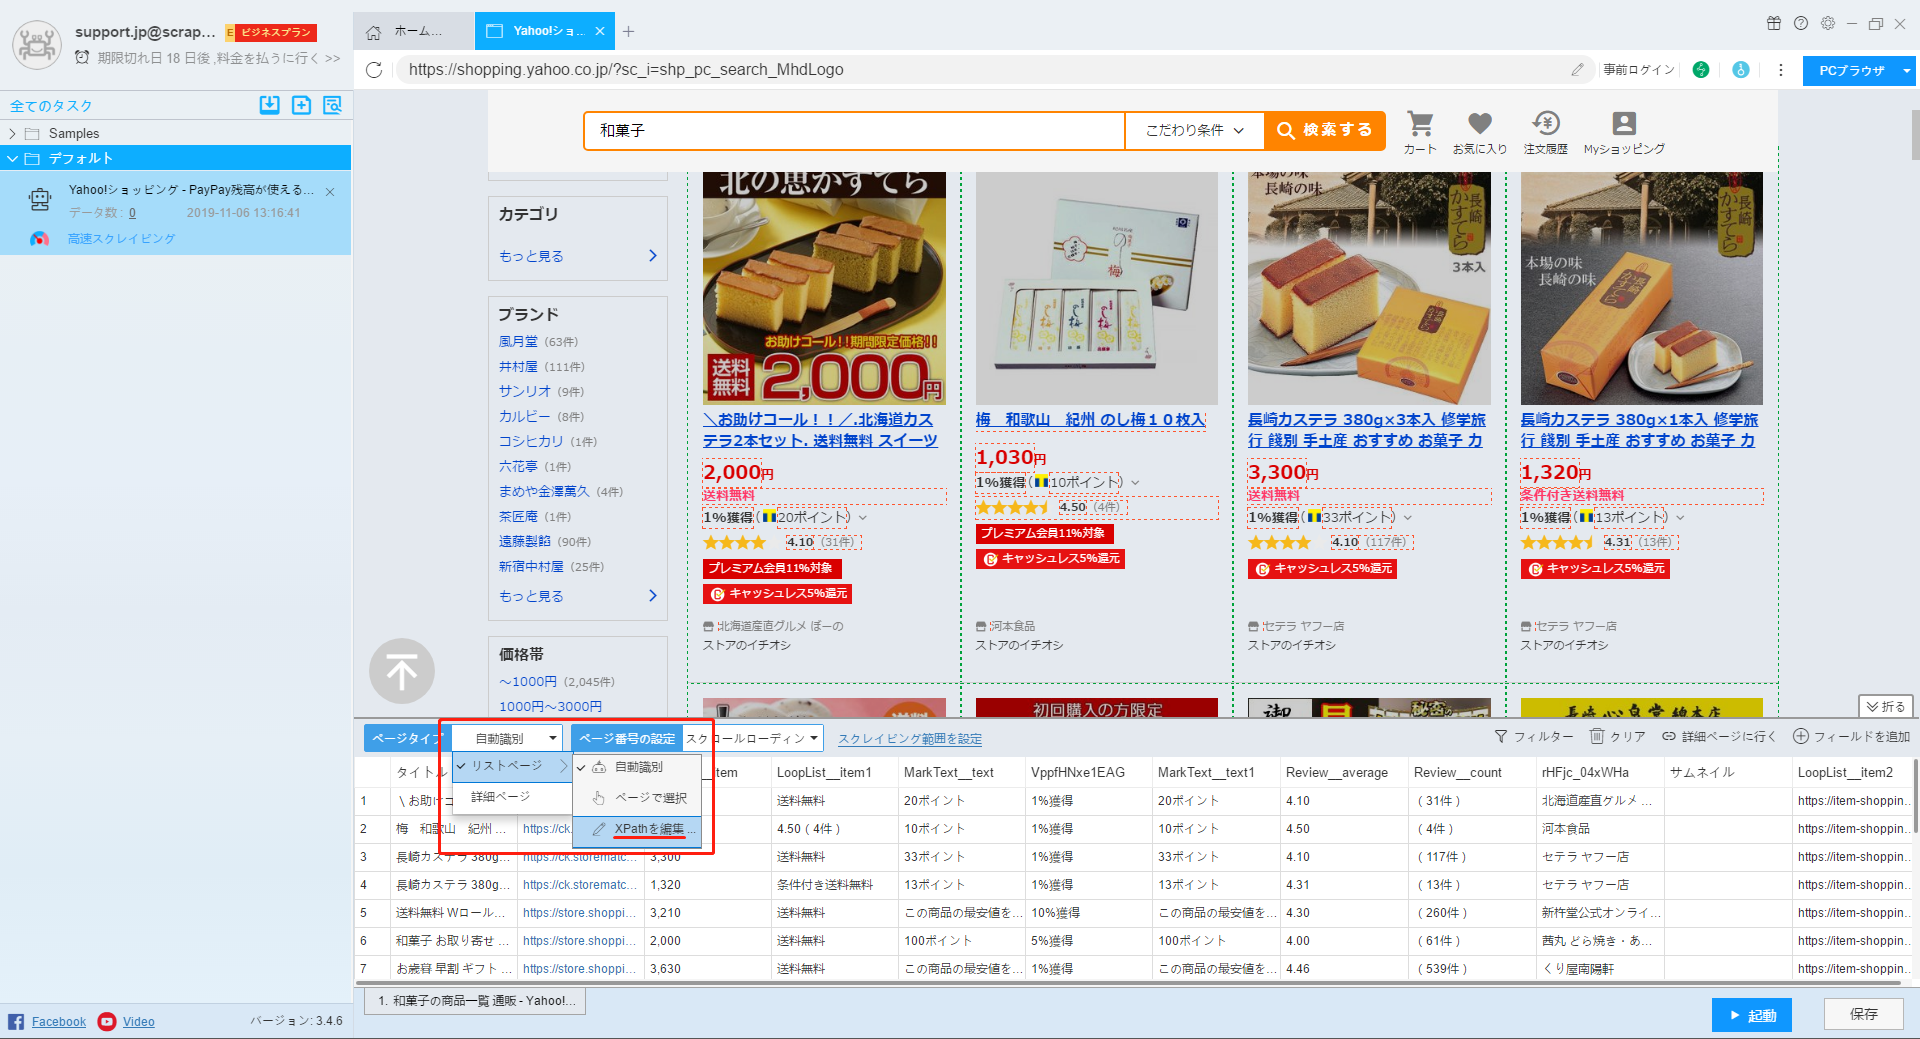Click the 詳細ページに行く button

(x=1719, y=736)
